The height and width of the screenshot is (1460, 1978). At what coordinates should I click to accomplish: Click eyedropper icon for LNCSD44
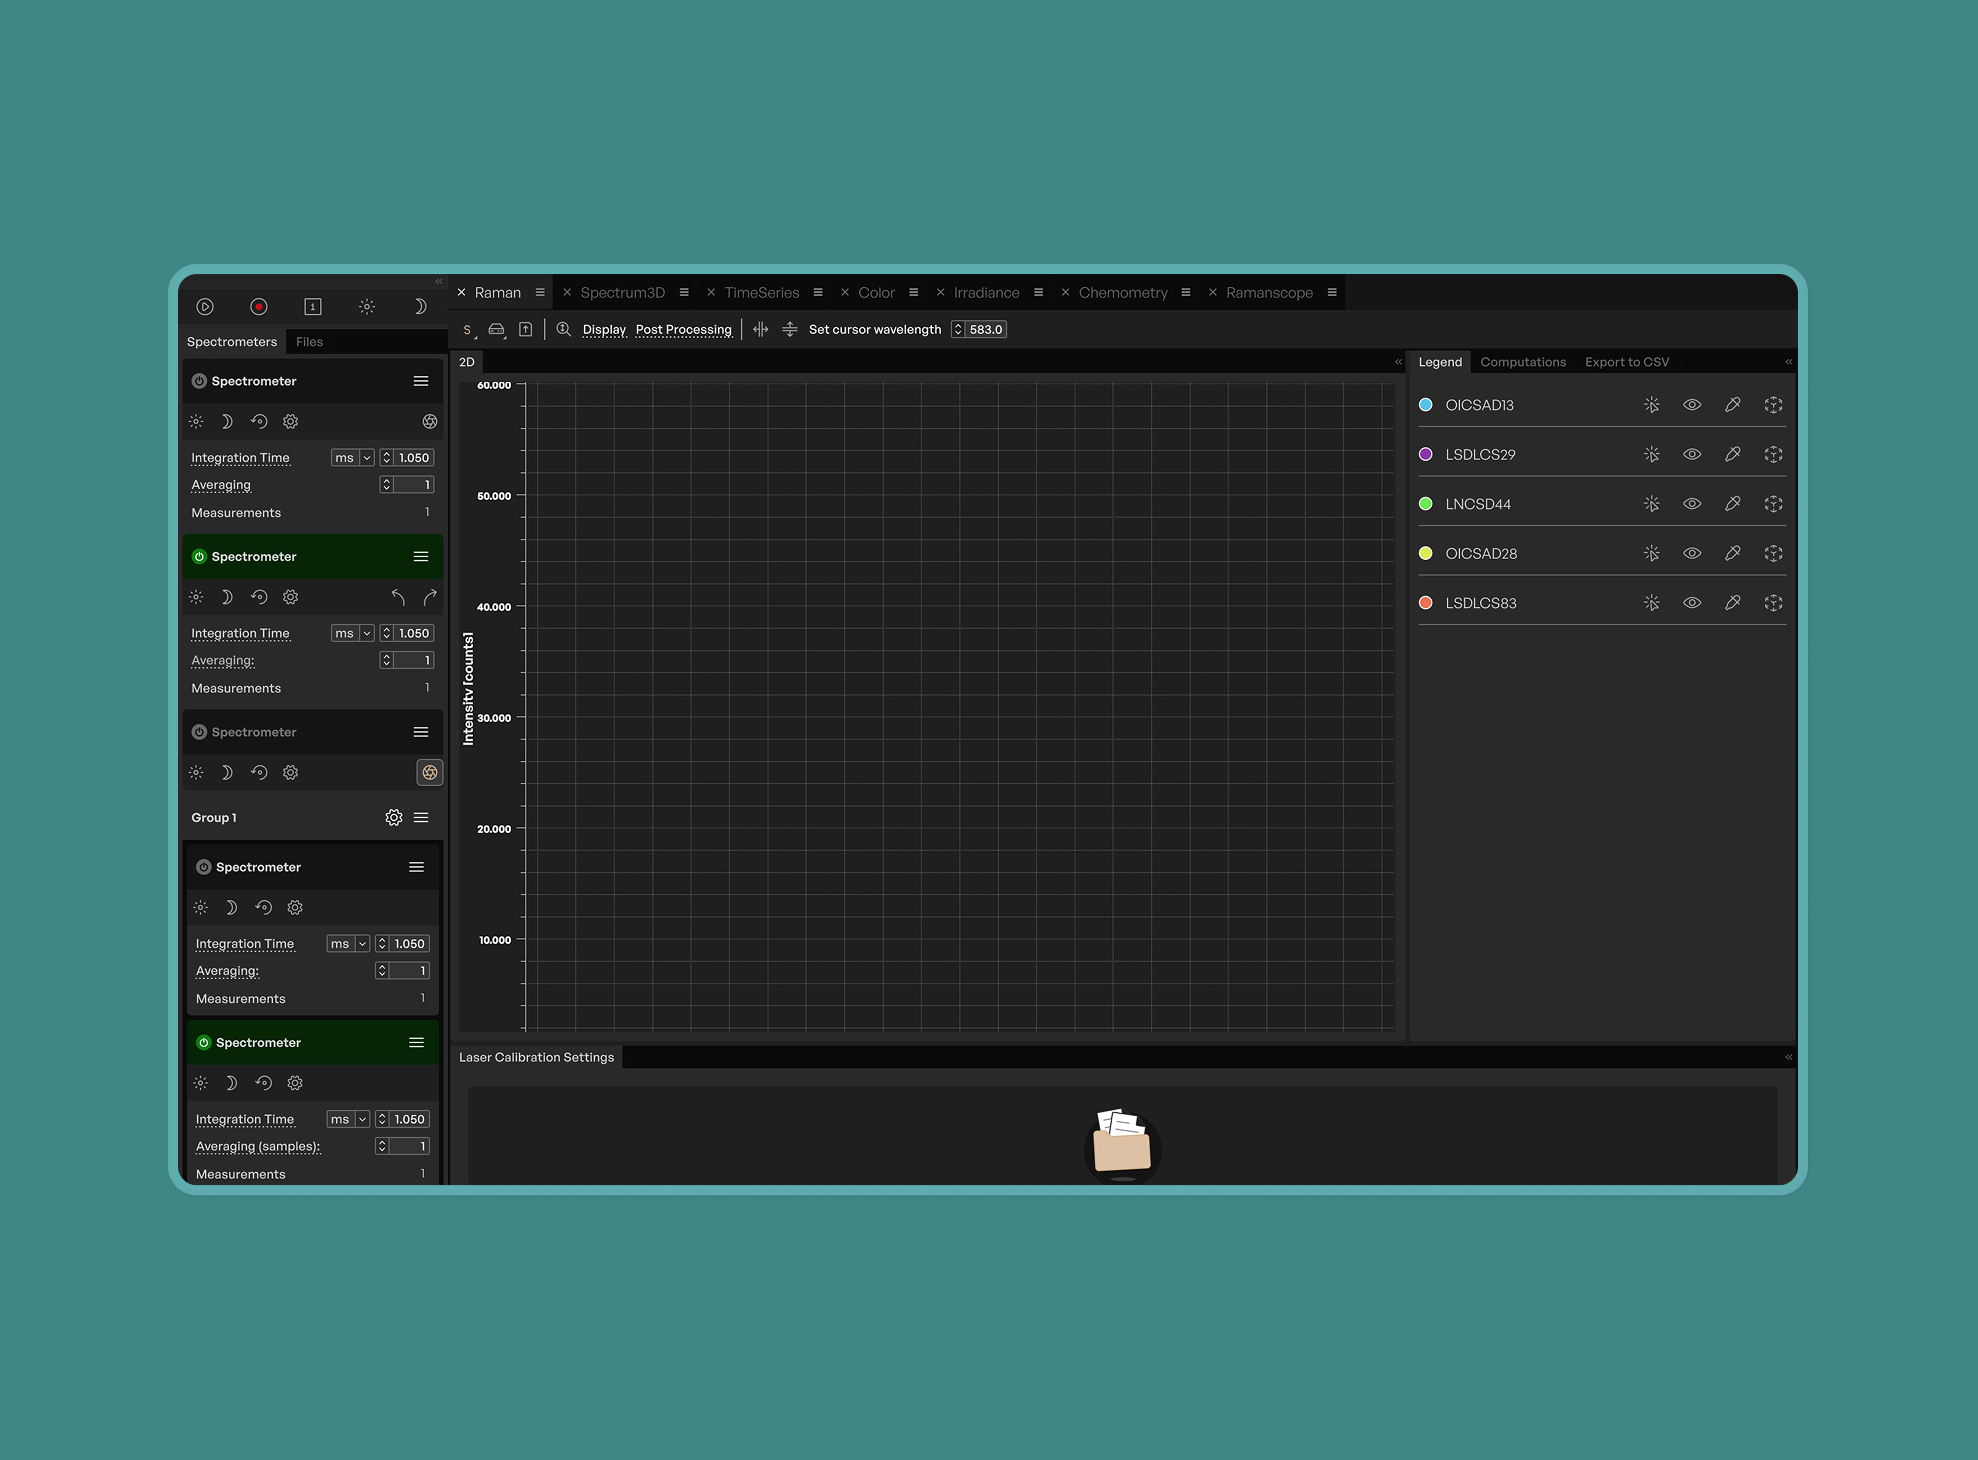coord(1733,504)
